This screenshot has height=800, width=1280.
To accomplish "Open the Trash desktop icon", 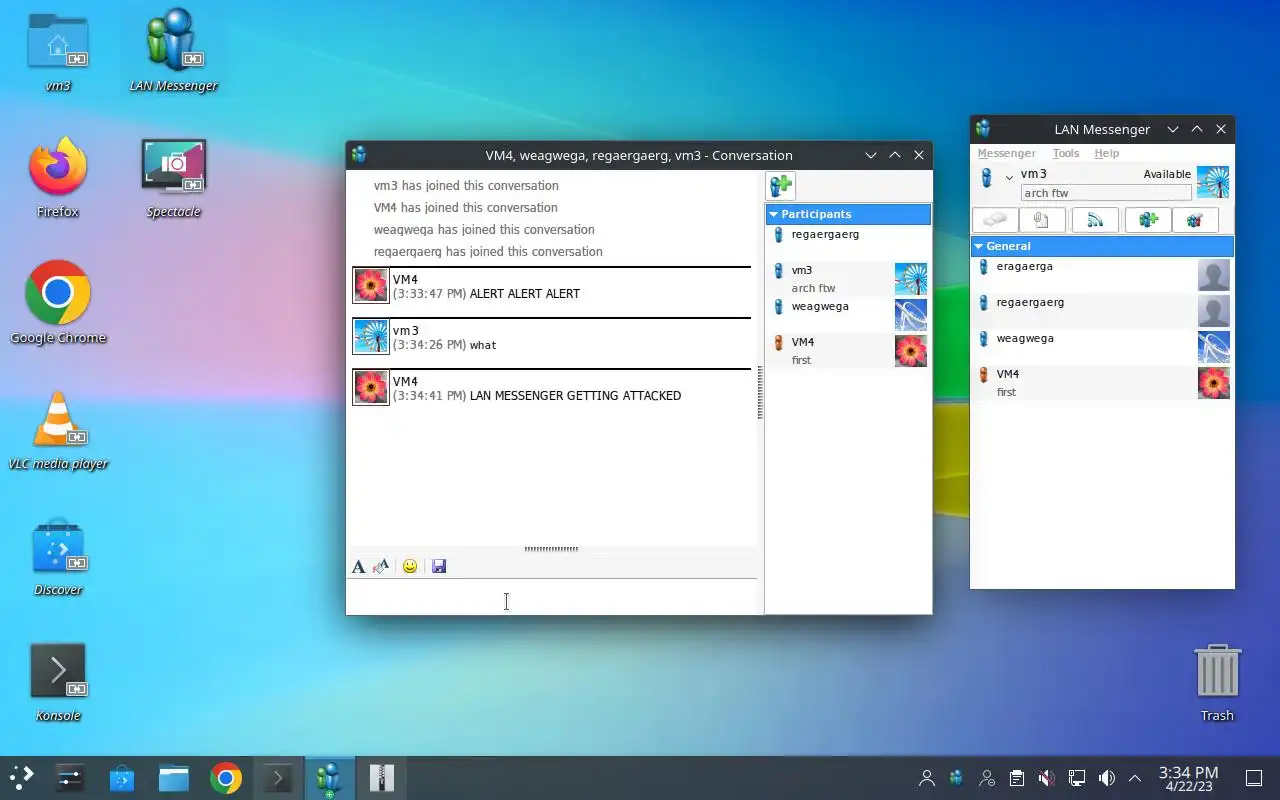I will pos(1217,682).
